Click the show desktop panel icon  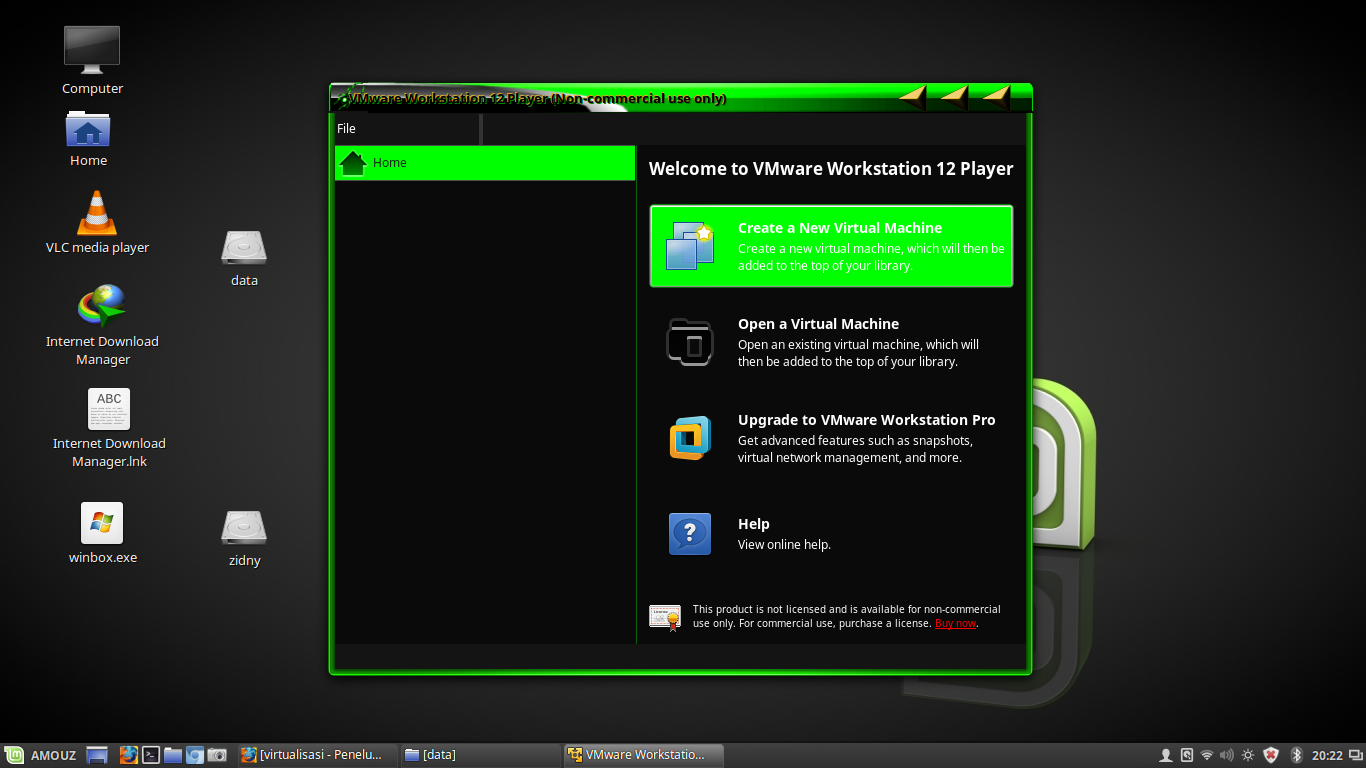click(97, 755)
